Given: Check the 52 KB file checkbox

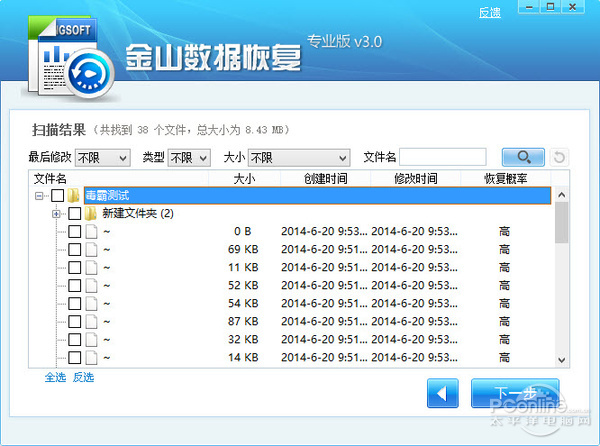Looking at the screenshot, I should coord(75,285).
